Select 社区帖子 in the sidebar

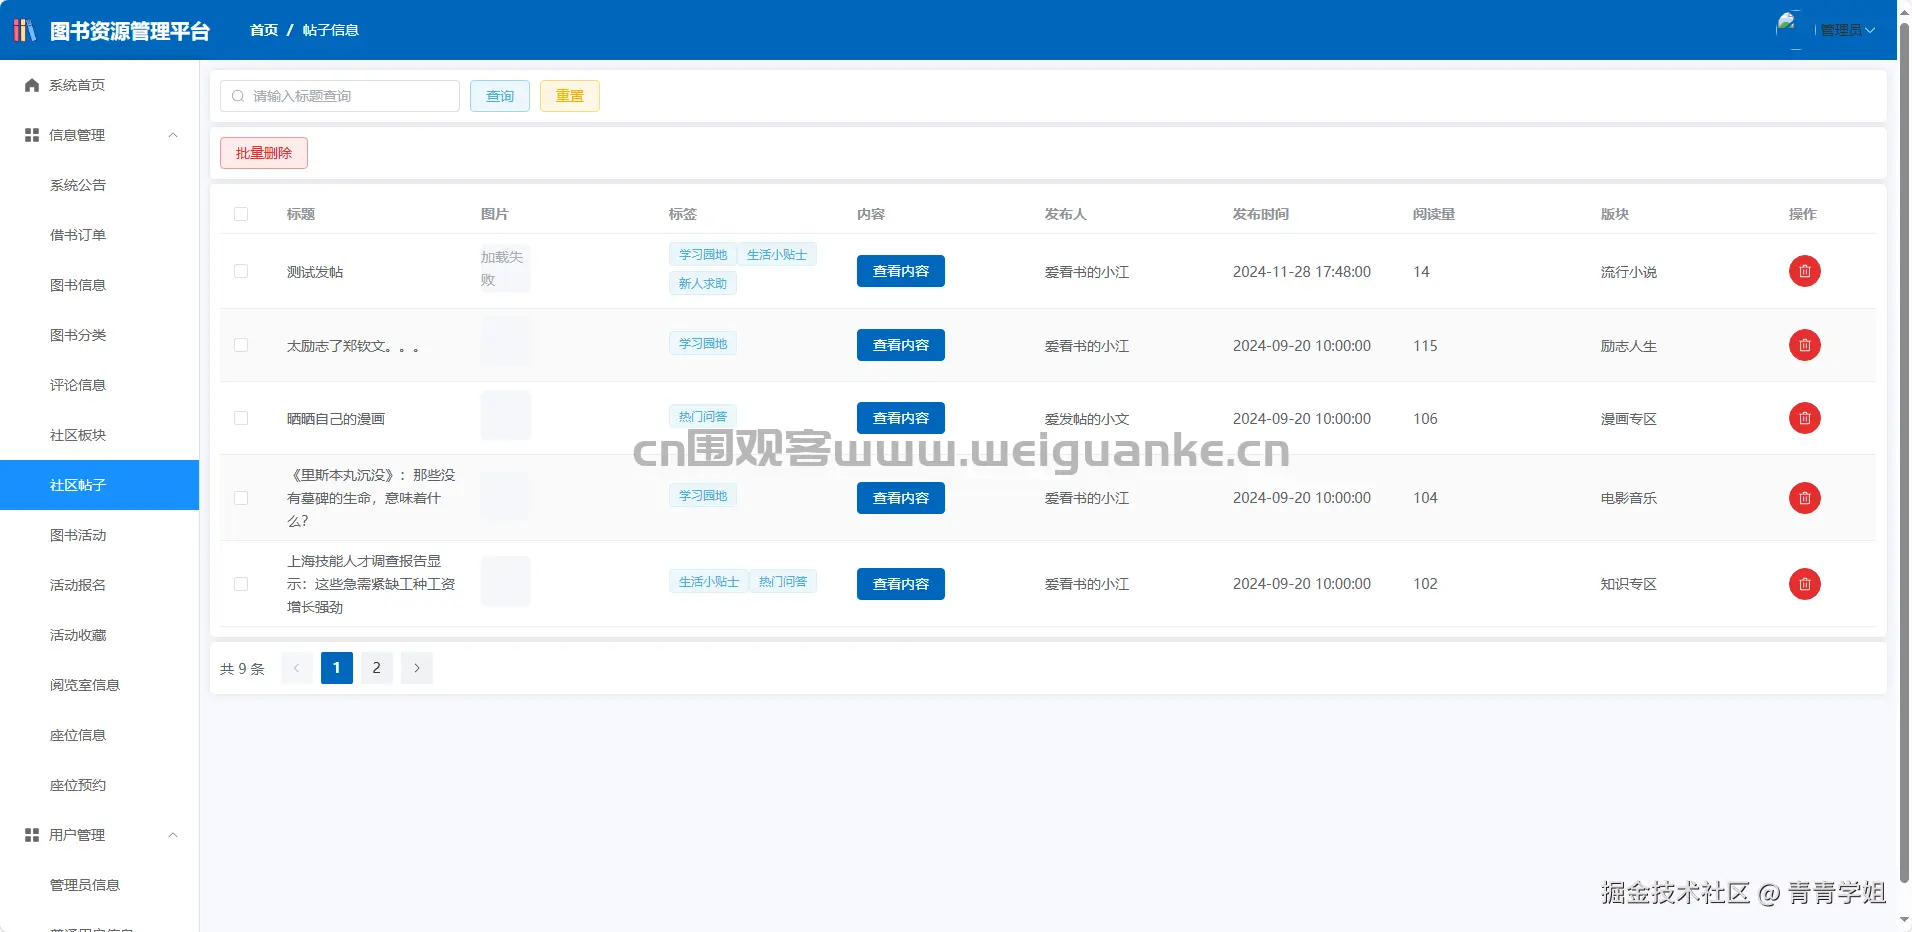tap(100, 485)
